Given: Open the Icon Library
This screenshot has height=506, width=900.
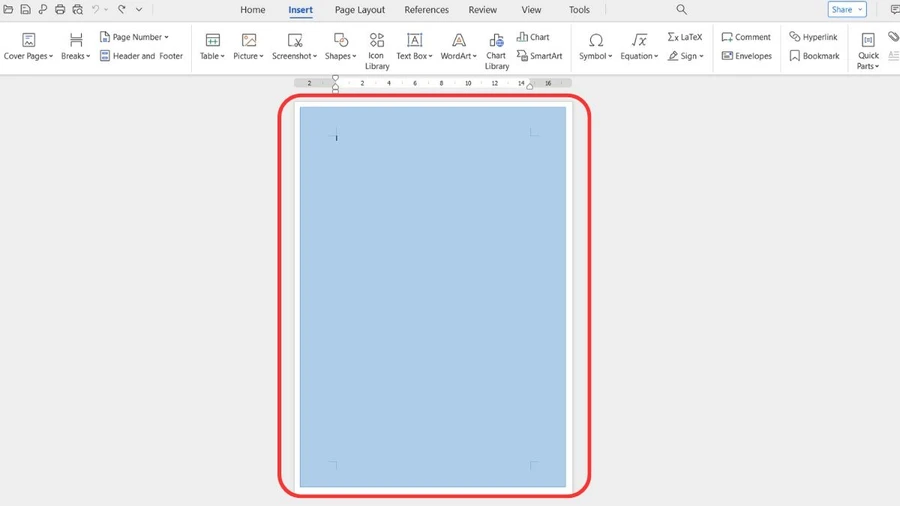Looking at the screenshot, I should click(x=377, y=51).
